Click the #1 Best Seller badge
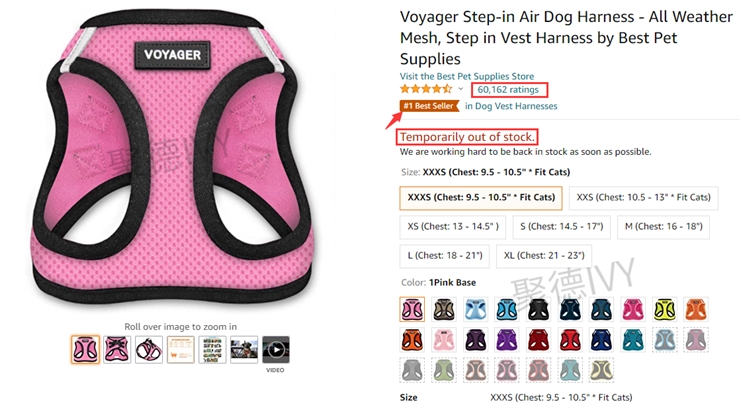 429,106
